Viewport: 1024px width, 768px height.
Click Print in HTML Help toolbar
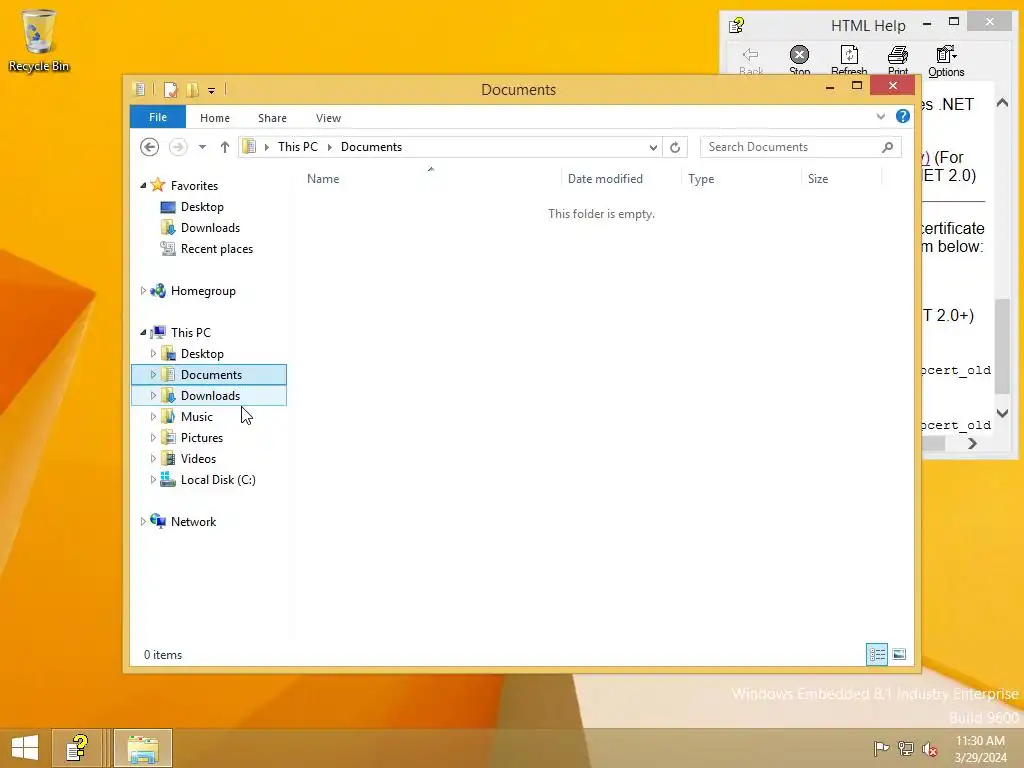898,60
